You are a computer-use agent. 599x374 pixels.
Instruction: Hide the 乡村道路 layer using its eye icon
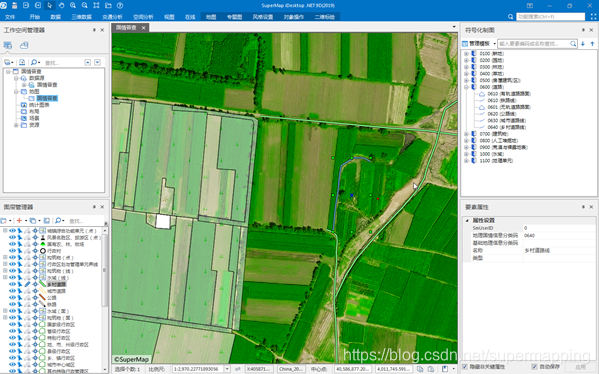click(x=12, y=284)
